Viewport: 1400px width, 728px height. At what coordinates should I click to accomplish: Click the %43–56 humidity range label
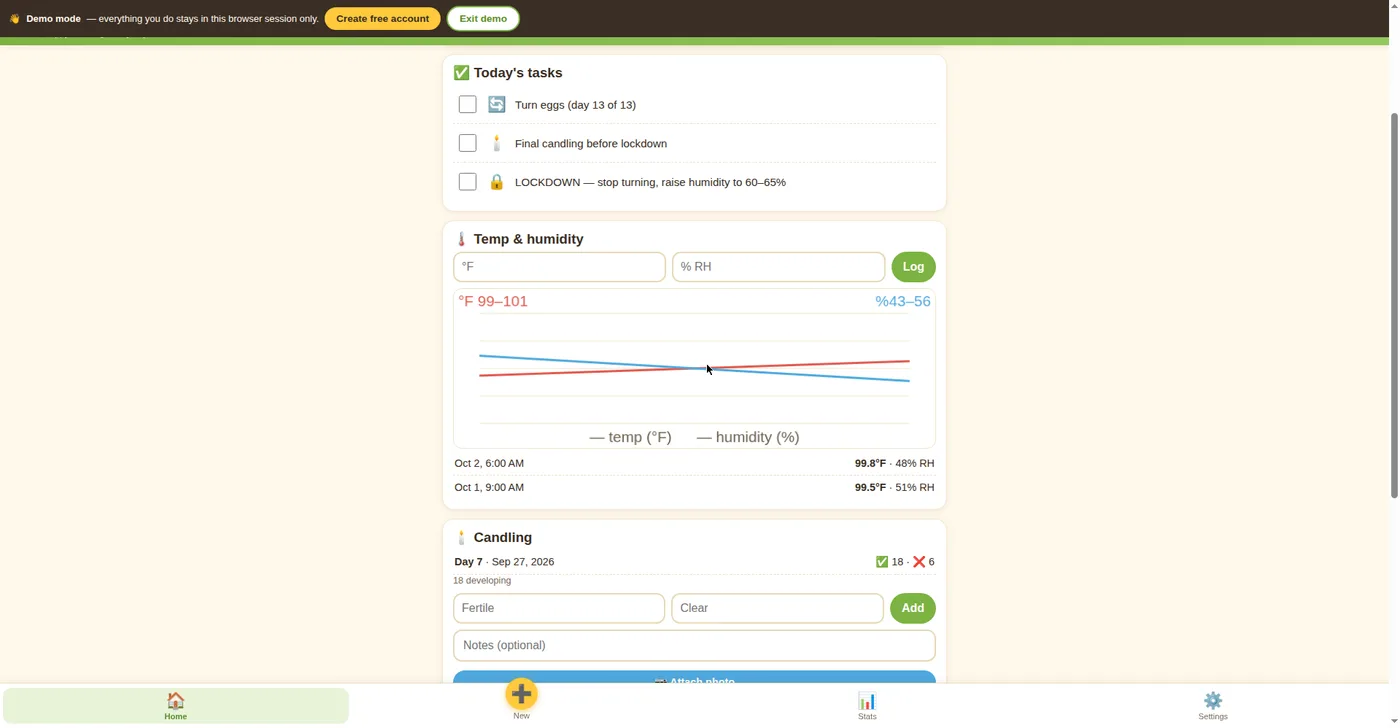click(x=903, y=301)
